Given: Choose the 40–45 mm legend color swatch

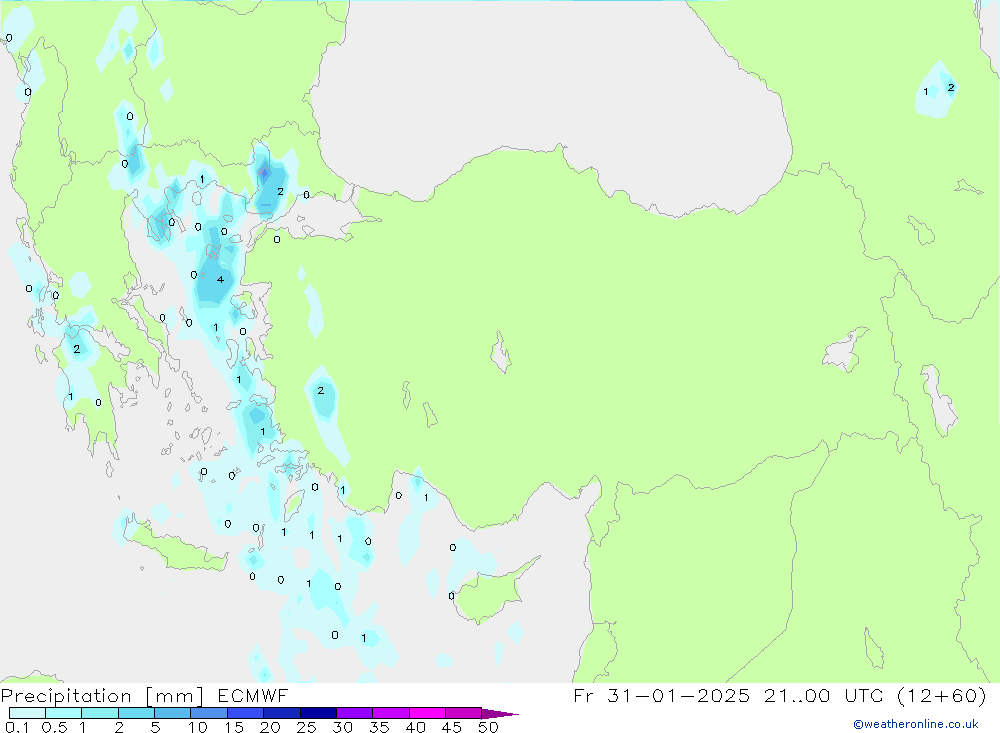Looking at the screenshot, I should click(x=427, y=713).
